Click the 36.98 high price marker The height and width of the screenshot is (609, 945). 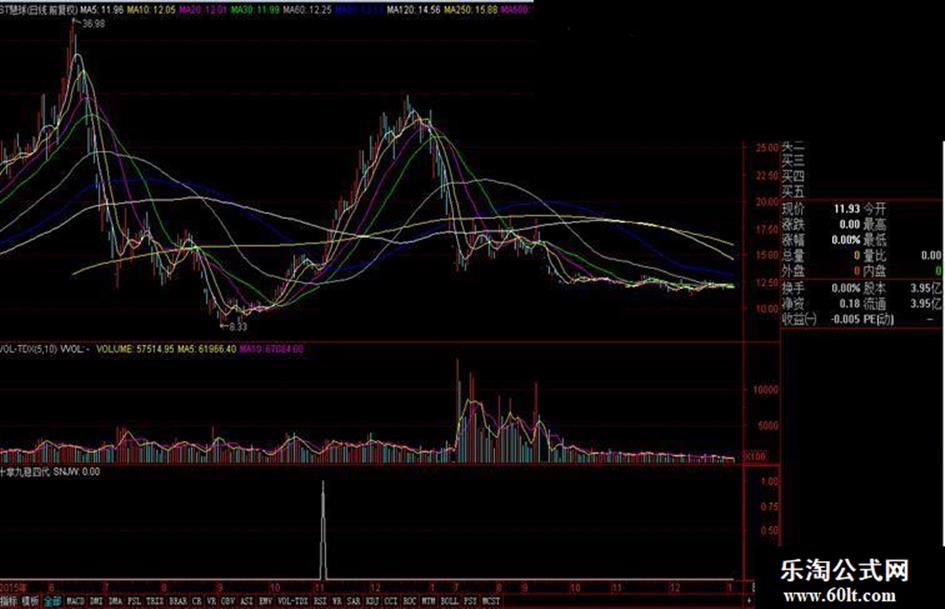point(93,24)
